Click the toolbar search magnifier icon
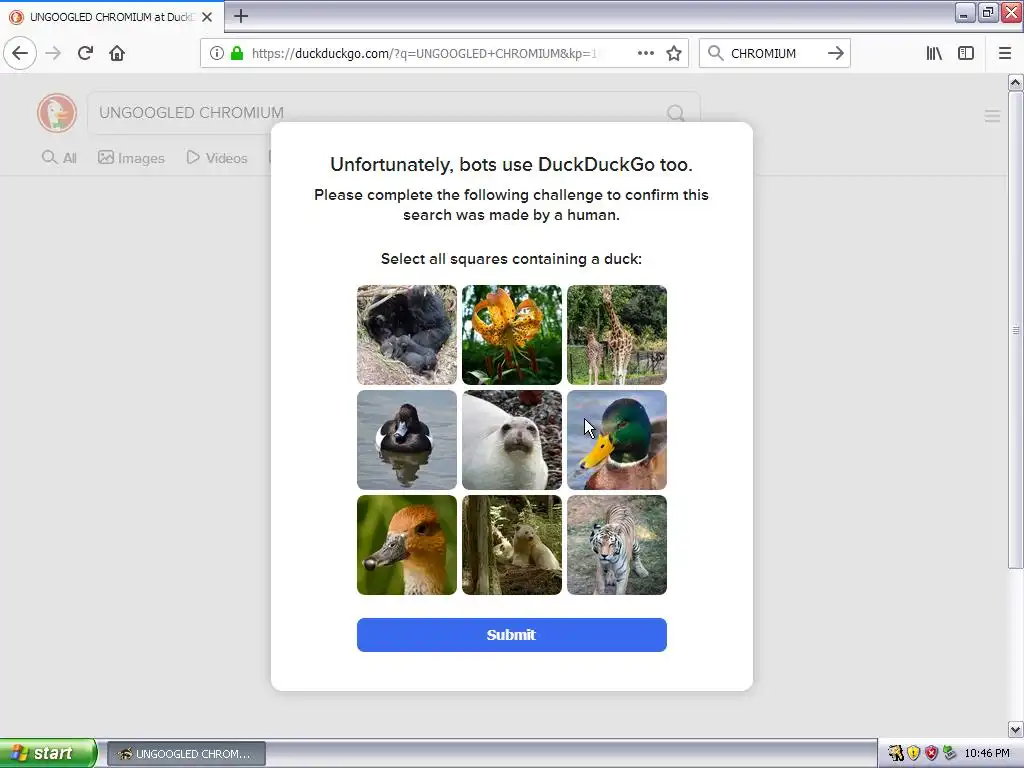 coord(716,53)
